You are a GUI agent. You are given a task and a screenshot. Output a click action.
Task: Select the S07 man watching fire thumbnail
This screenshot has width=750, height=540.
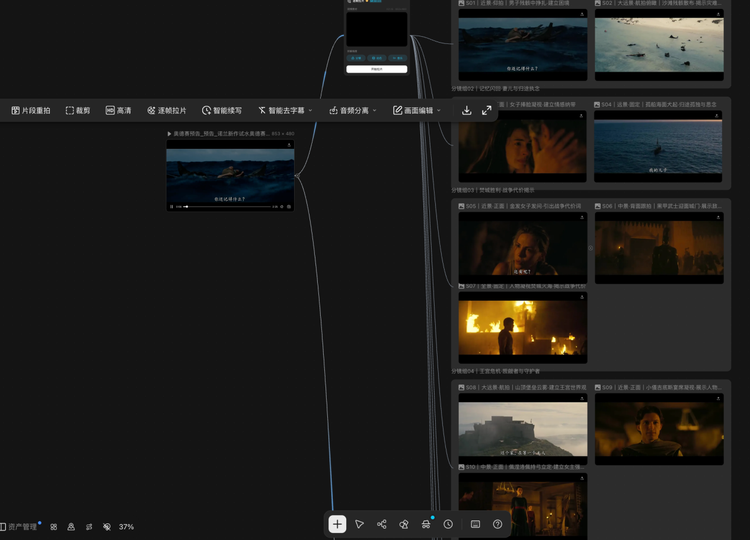click(x=523, y=328)
